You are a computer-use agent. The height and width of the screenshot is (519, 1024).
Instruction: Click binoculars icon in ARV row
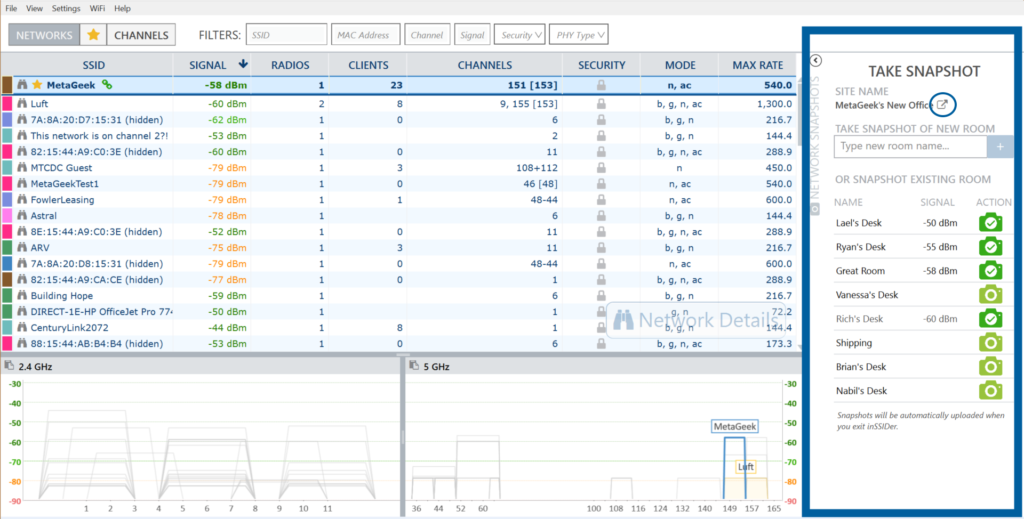[x=22, y=247]
